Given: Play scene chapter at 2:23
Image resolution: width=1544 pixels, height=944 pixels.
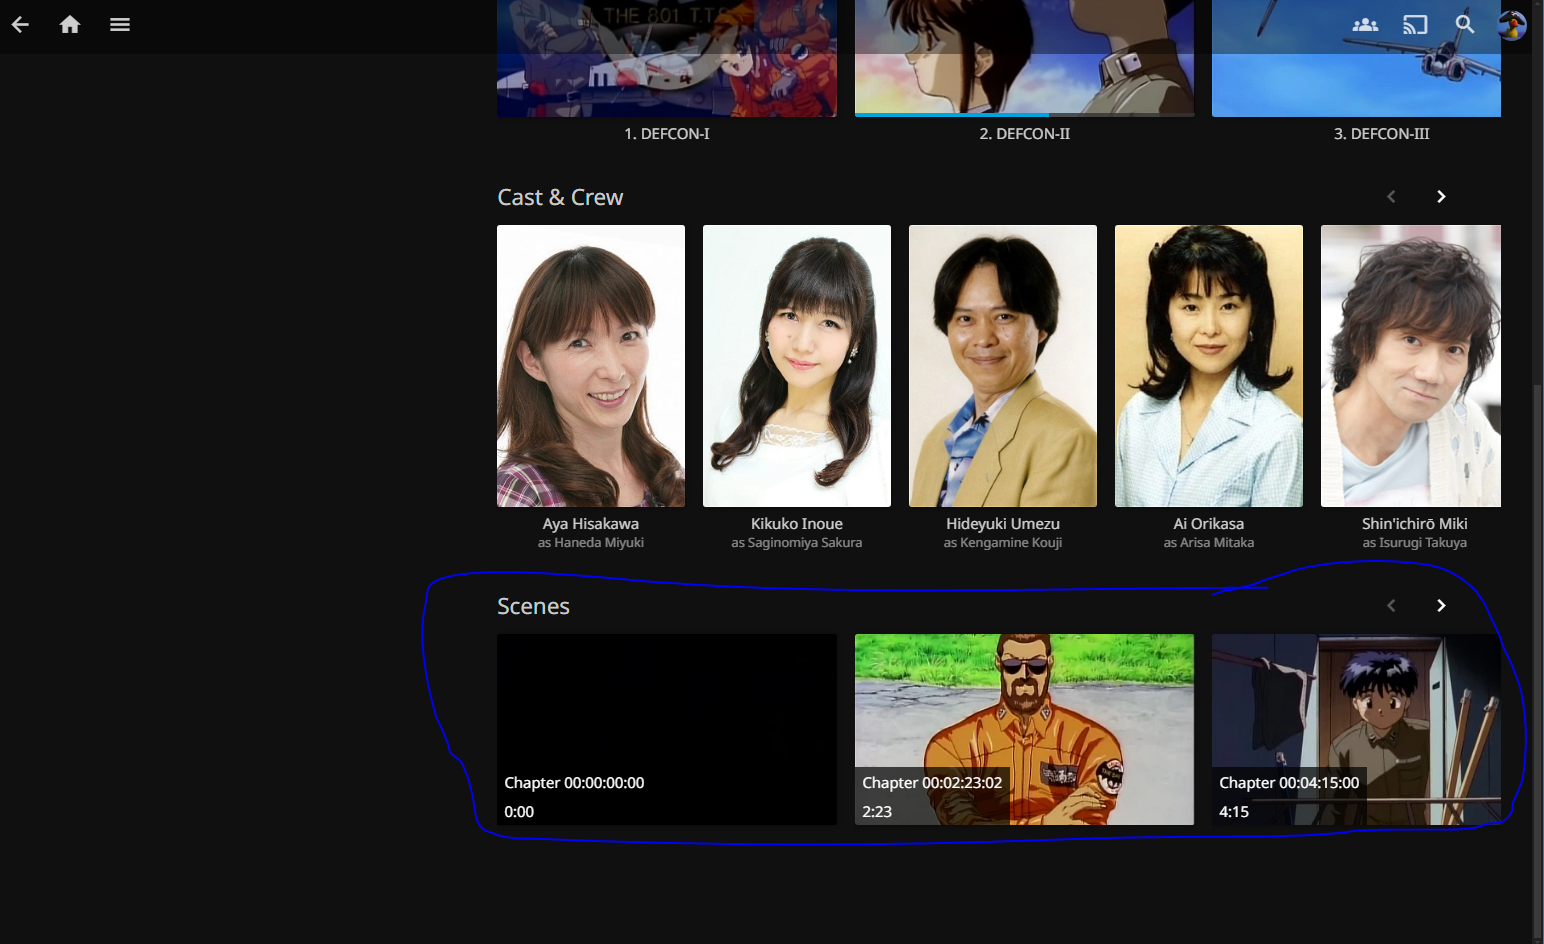Looking at the screenshot, I should (1024, 729).
